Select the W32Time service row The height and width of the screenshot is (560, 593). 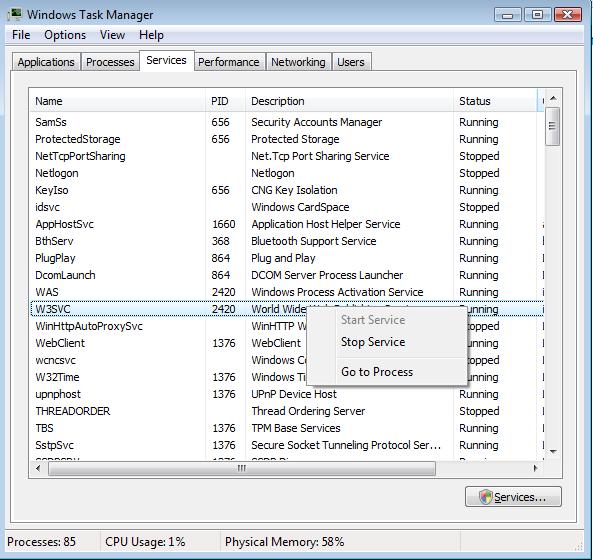(286, 377)
